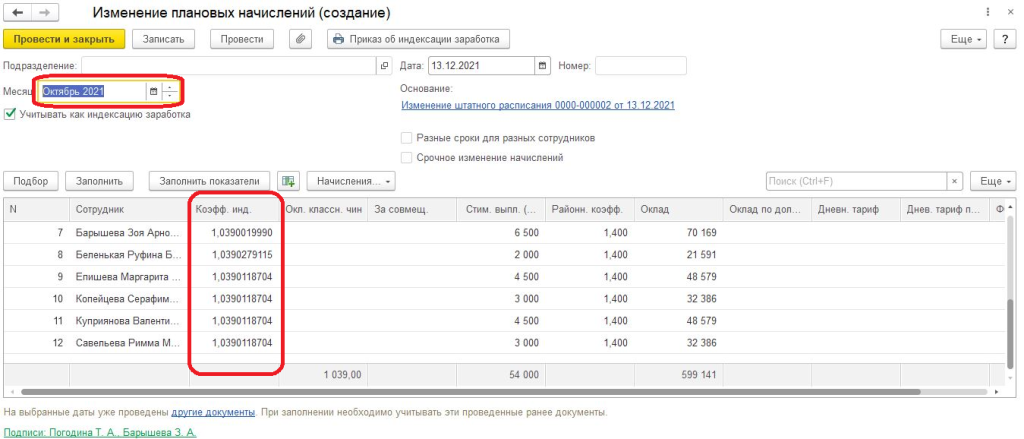Uncheck Учитывать как индексацию заработка
The width and height of the screenshot is (1024, 439).
coord(10,114)
